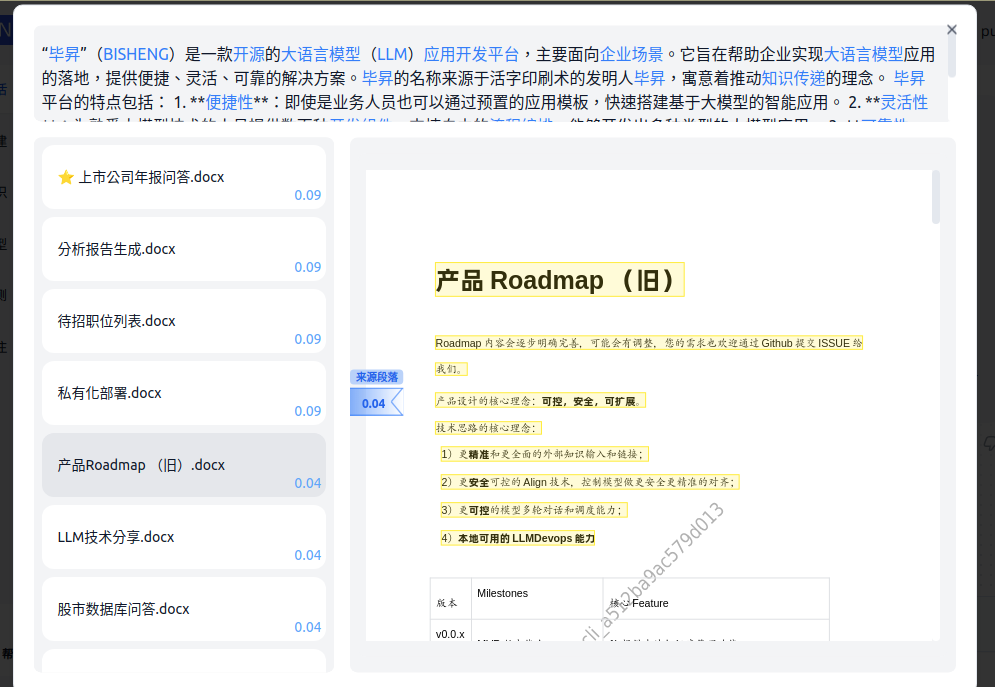Click the 应用开发平台 keyword
Viewport: 995px width, 687px height.
471,55
